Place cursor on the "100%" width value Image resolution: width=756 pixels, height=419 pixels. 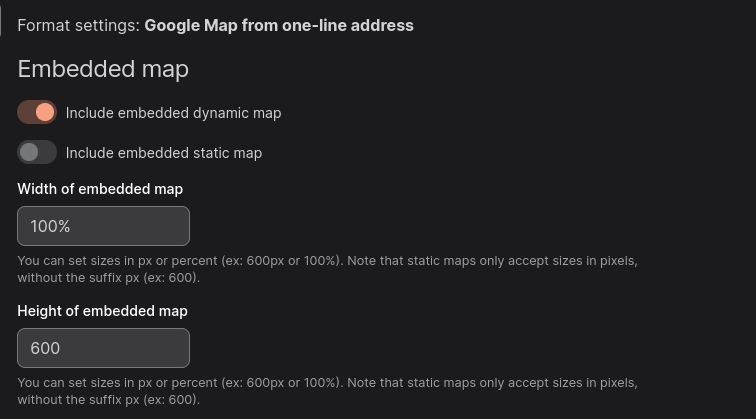pos(50,227)
